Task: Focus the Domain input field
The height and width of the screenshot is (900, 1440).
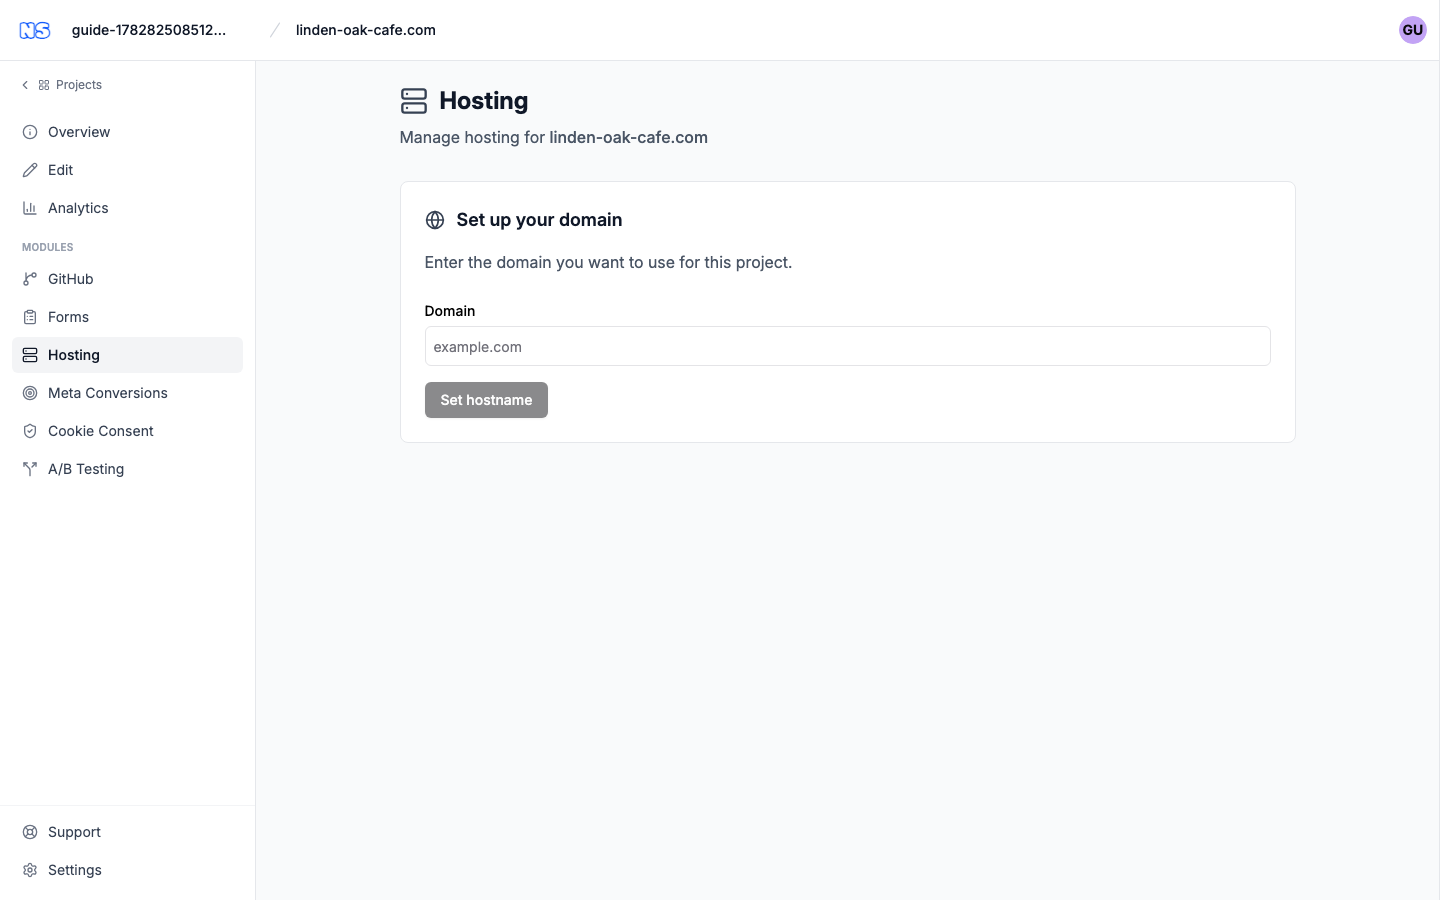Action: coord(847,346)
